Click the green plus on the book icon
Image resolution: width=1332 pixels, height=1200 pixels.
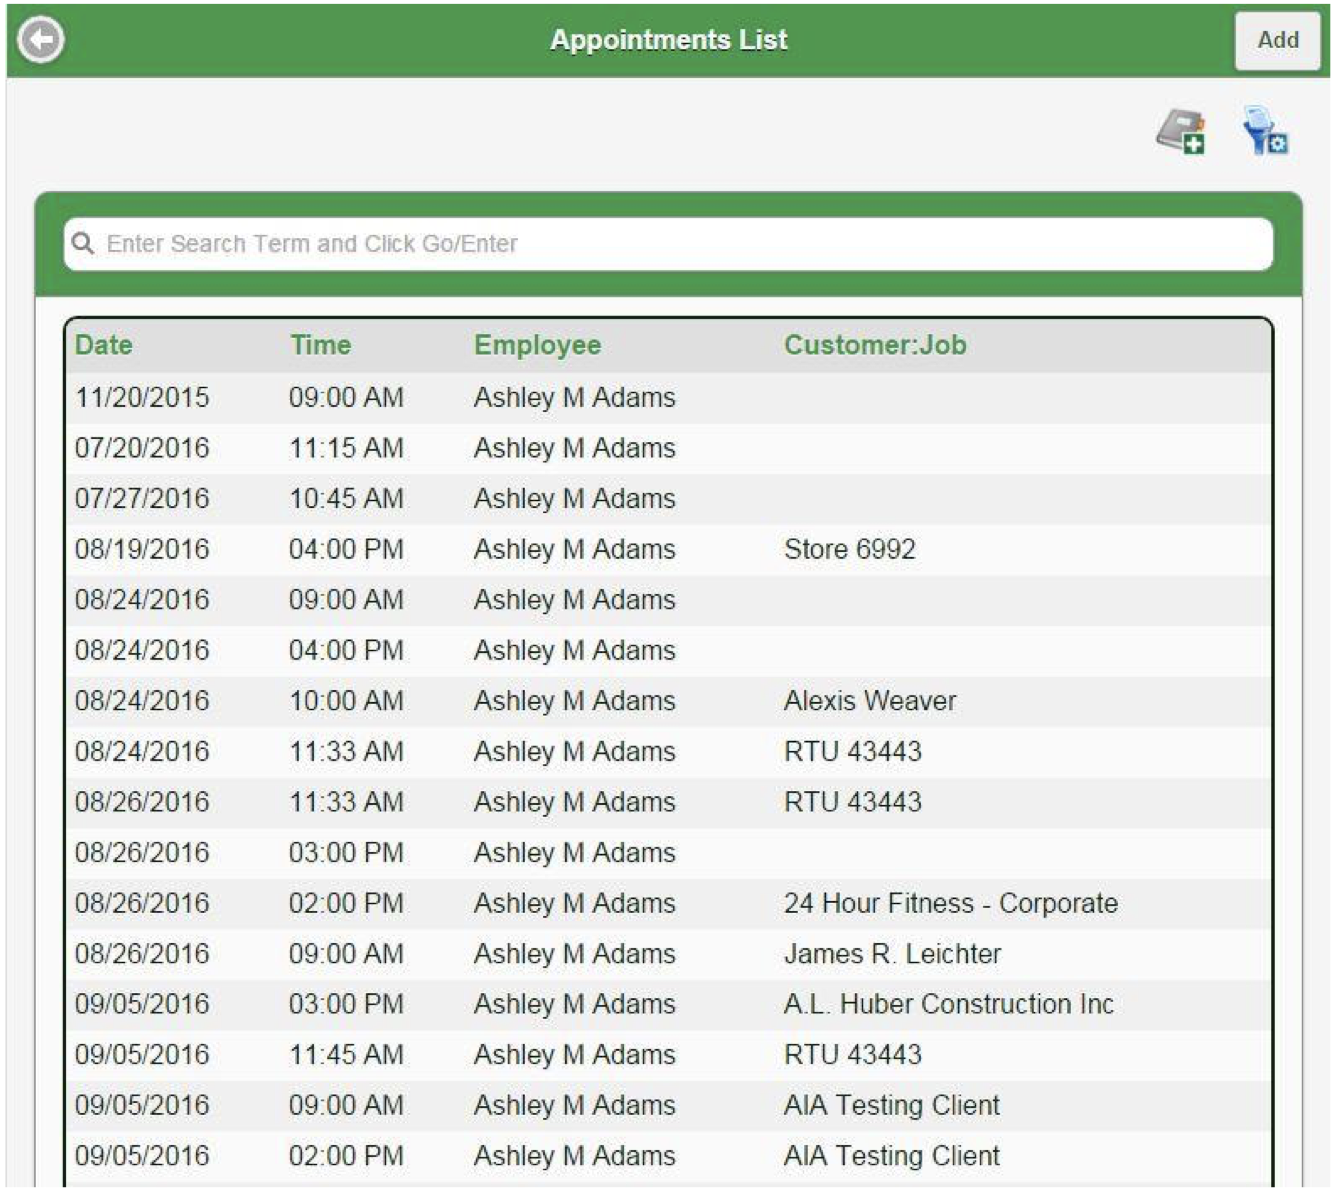coord(1194,143)
